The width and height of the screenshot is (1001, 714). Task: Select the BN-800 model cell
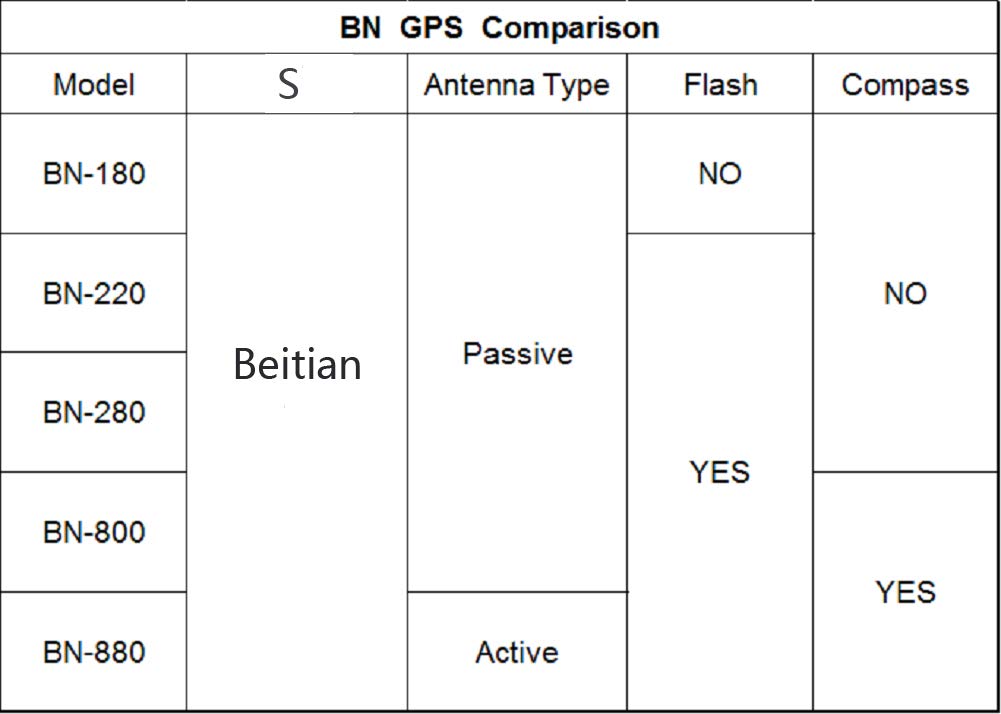[x=94, y=532]
